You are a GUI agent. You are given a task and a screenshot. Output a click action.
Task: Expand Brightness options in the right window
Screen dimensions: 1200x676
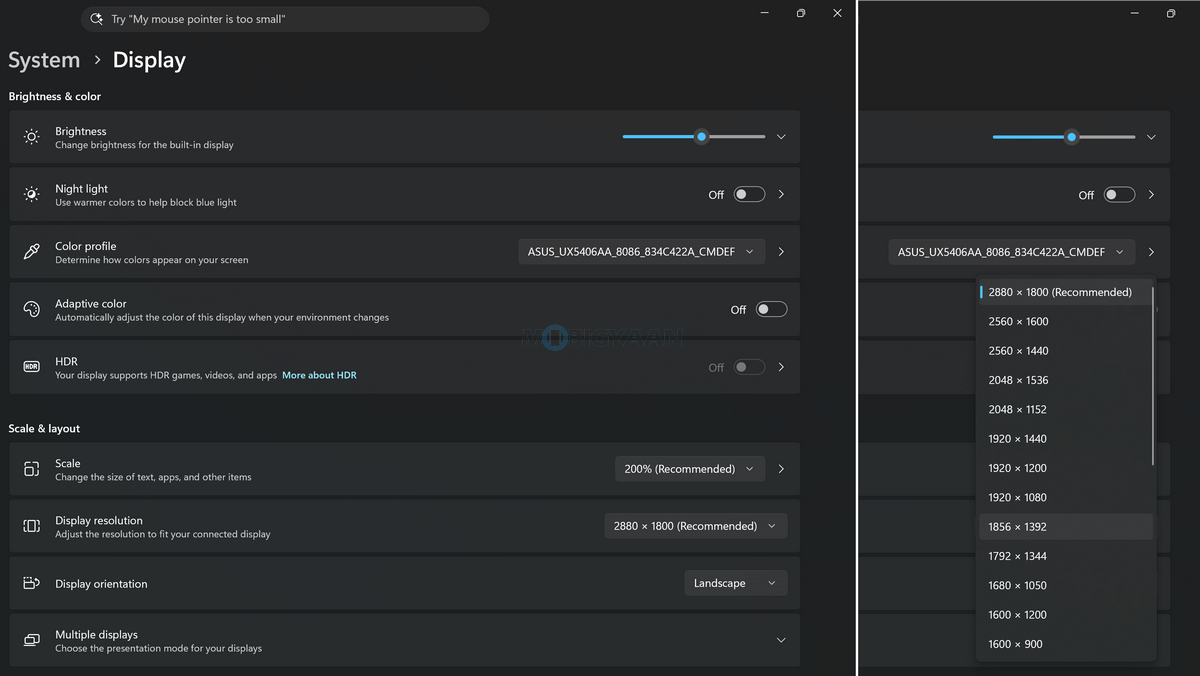coord(1151,137)
